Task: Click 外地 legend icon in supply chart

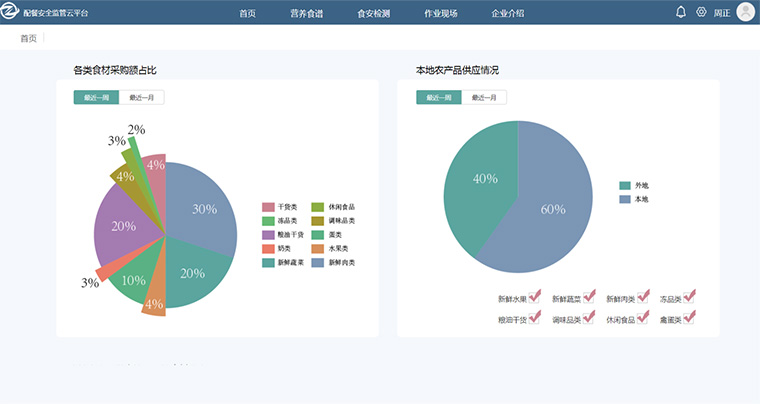Action: tap(625, 185)
